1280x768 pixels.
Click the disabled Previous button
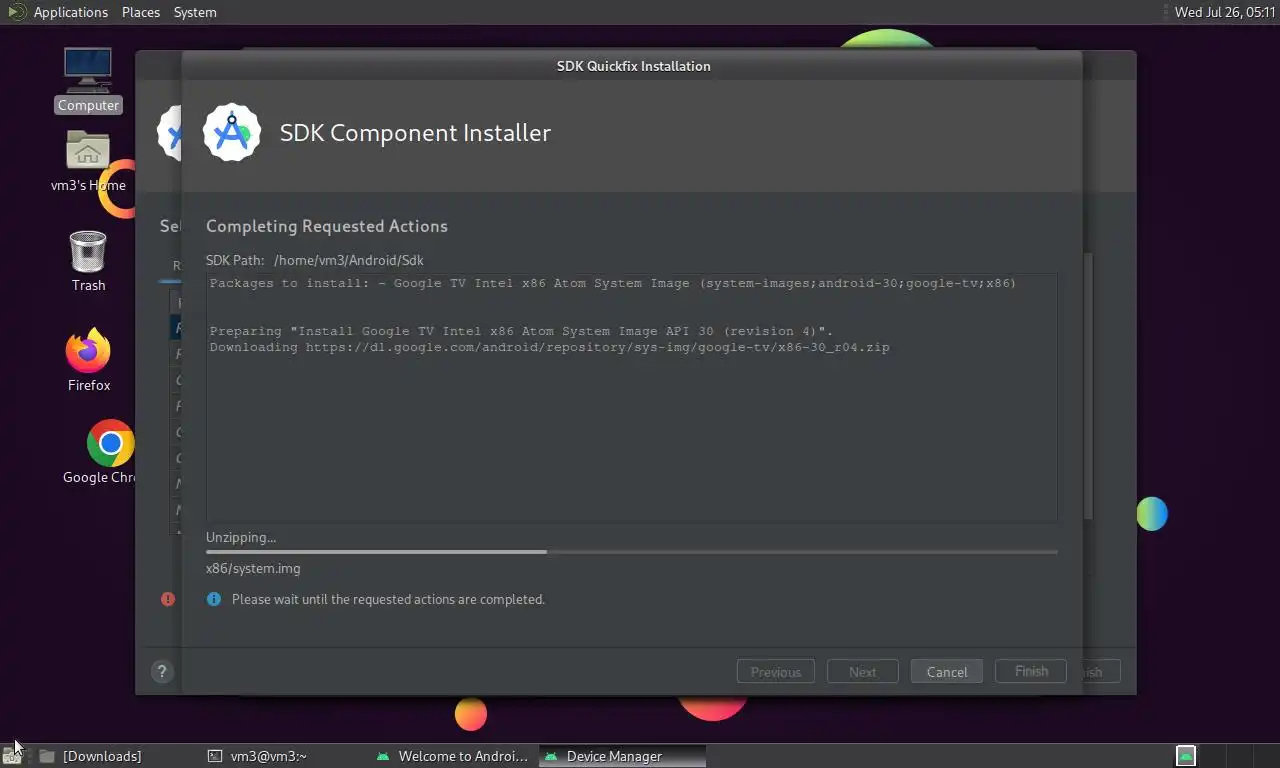(776, 672)
